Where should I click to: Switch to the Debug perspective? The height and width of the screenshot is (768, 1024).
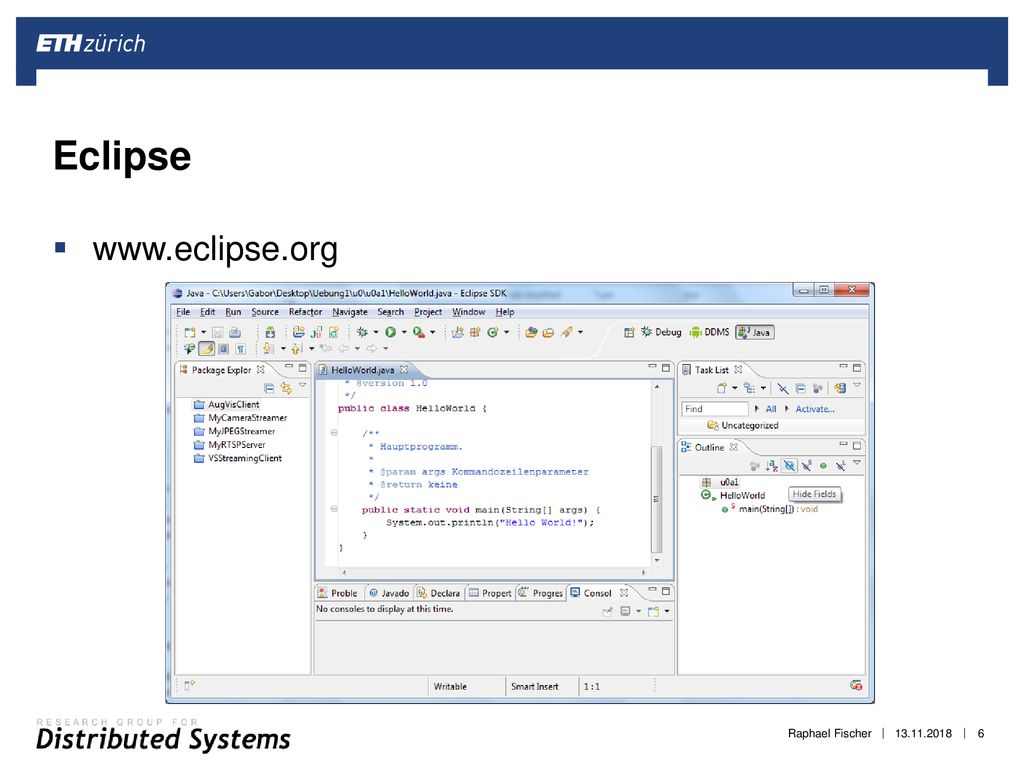(661, 332)
